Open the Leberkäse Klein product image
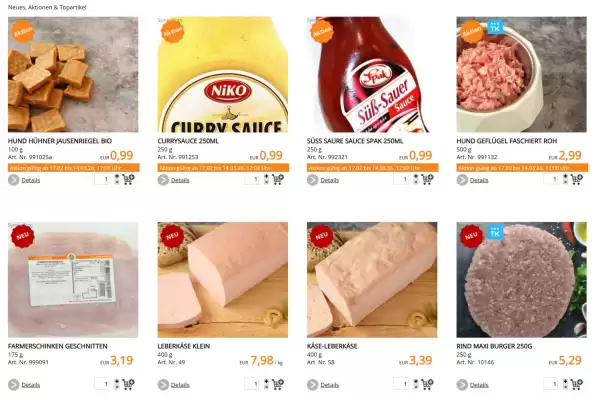The image size is (599, 400). (223, 280)
